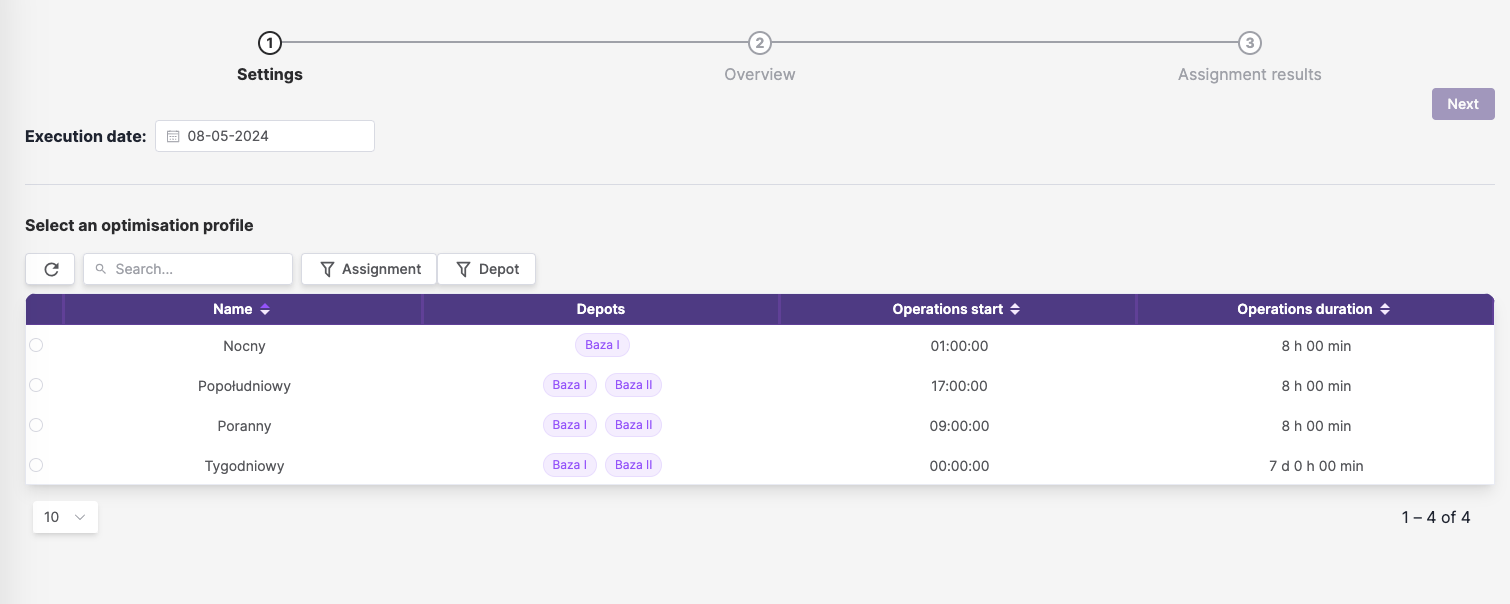The width and height of the screenshot is (1510, 604).
Task: Go to the Settings step label
Action: [270, 75]
